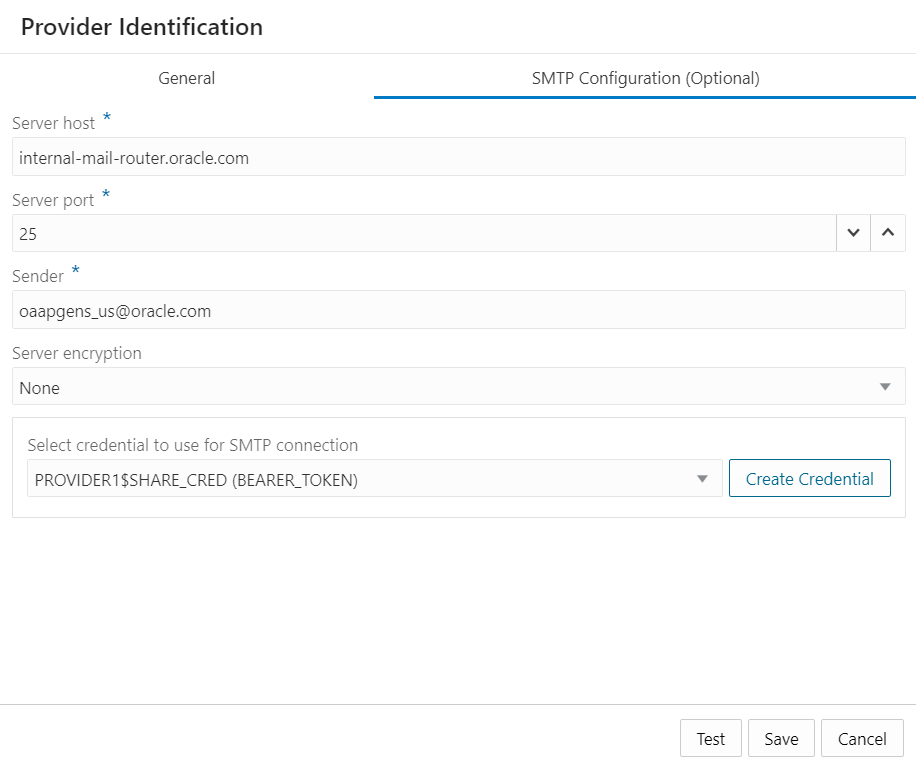The height and width of the screenshot is (769, 916).
Task: Click the Create Credential button
Action: click(809, 478)
